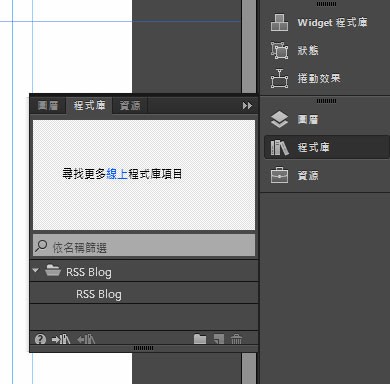Viewport: 390px width, 384px height.
Task: Switch to the 圖層 tab
Action: click(x=48, y=106)
